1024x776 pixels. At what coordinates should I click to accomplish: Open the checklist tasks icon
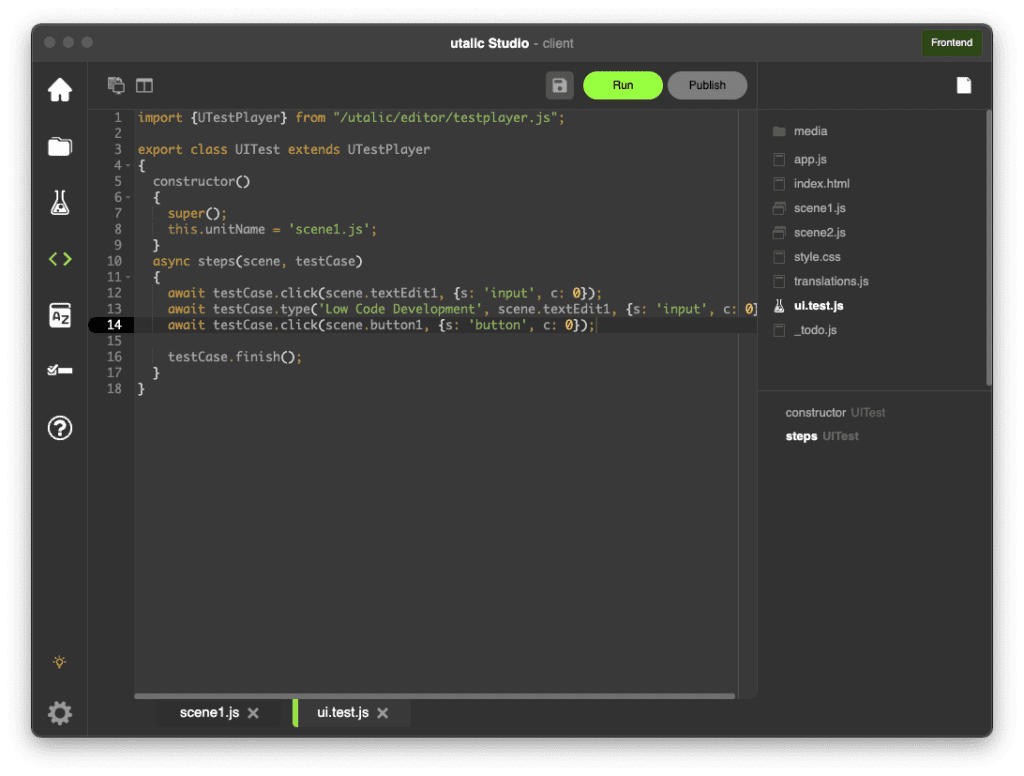(60, 371)
